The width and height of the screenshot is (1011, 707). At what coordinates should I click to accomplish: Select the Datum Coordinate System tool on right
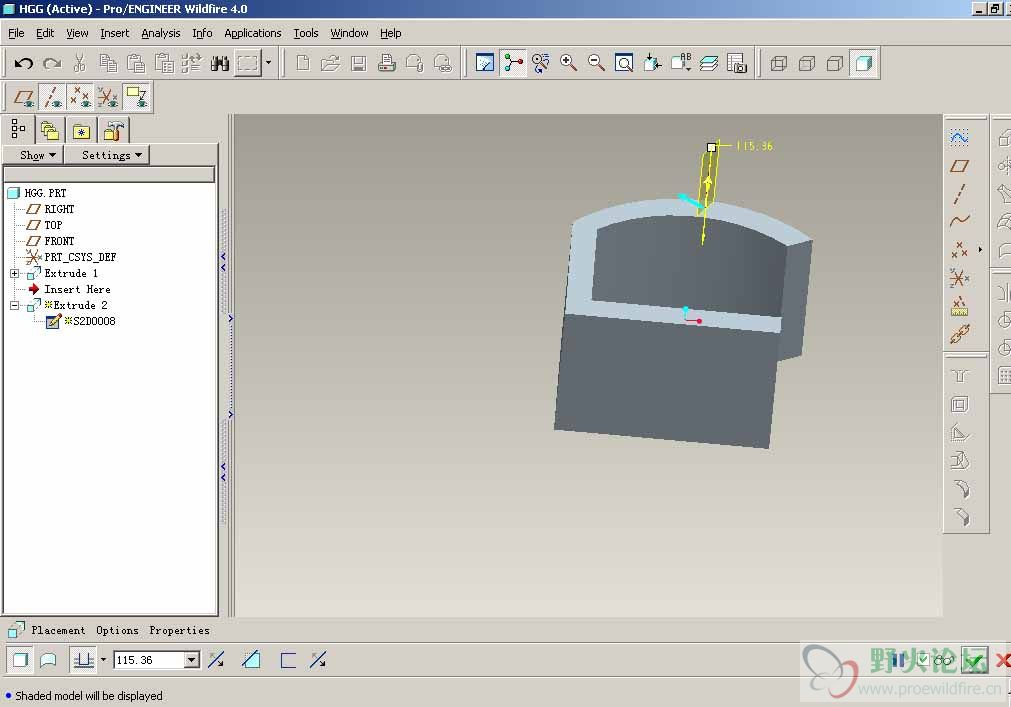[x=959, y=278]
